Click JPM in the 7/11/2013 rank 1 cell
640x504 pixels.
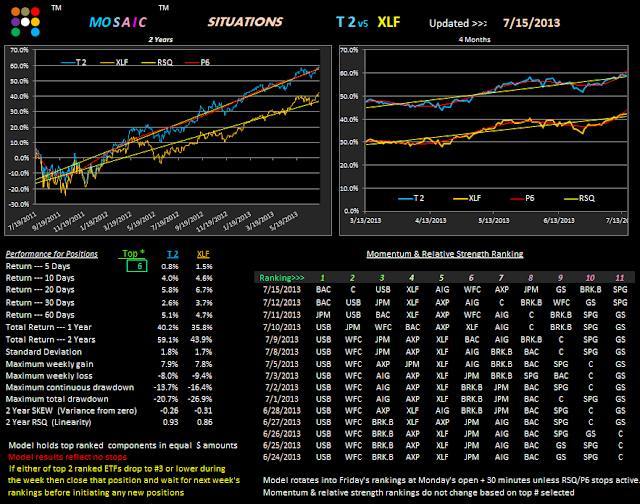pyautogui.click(x=323, y=315)
